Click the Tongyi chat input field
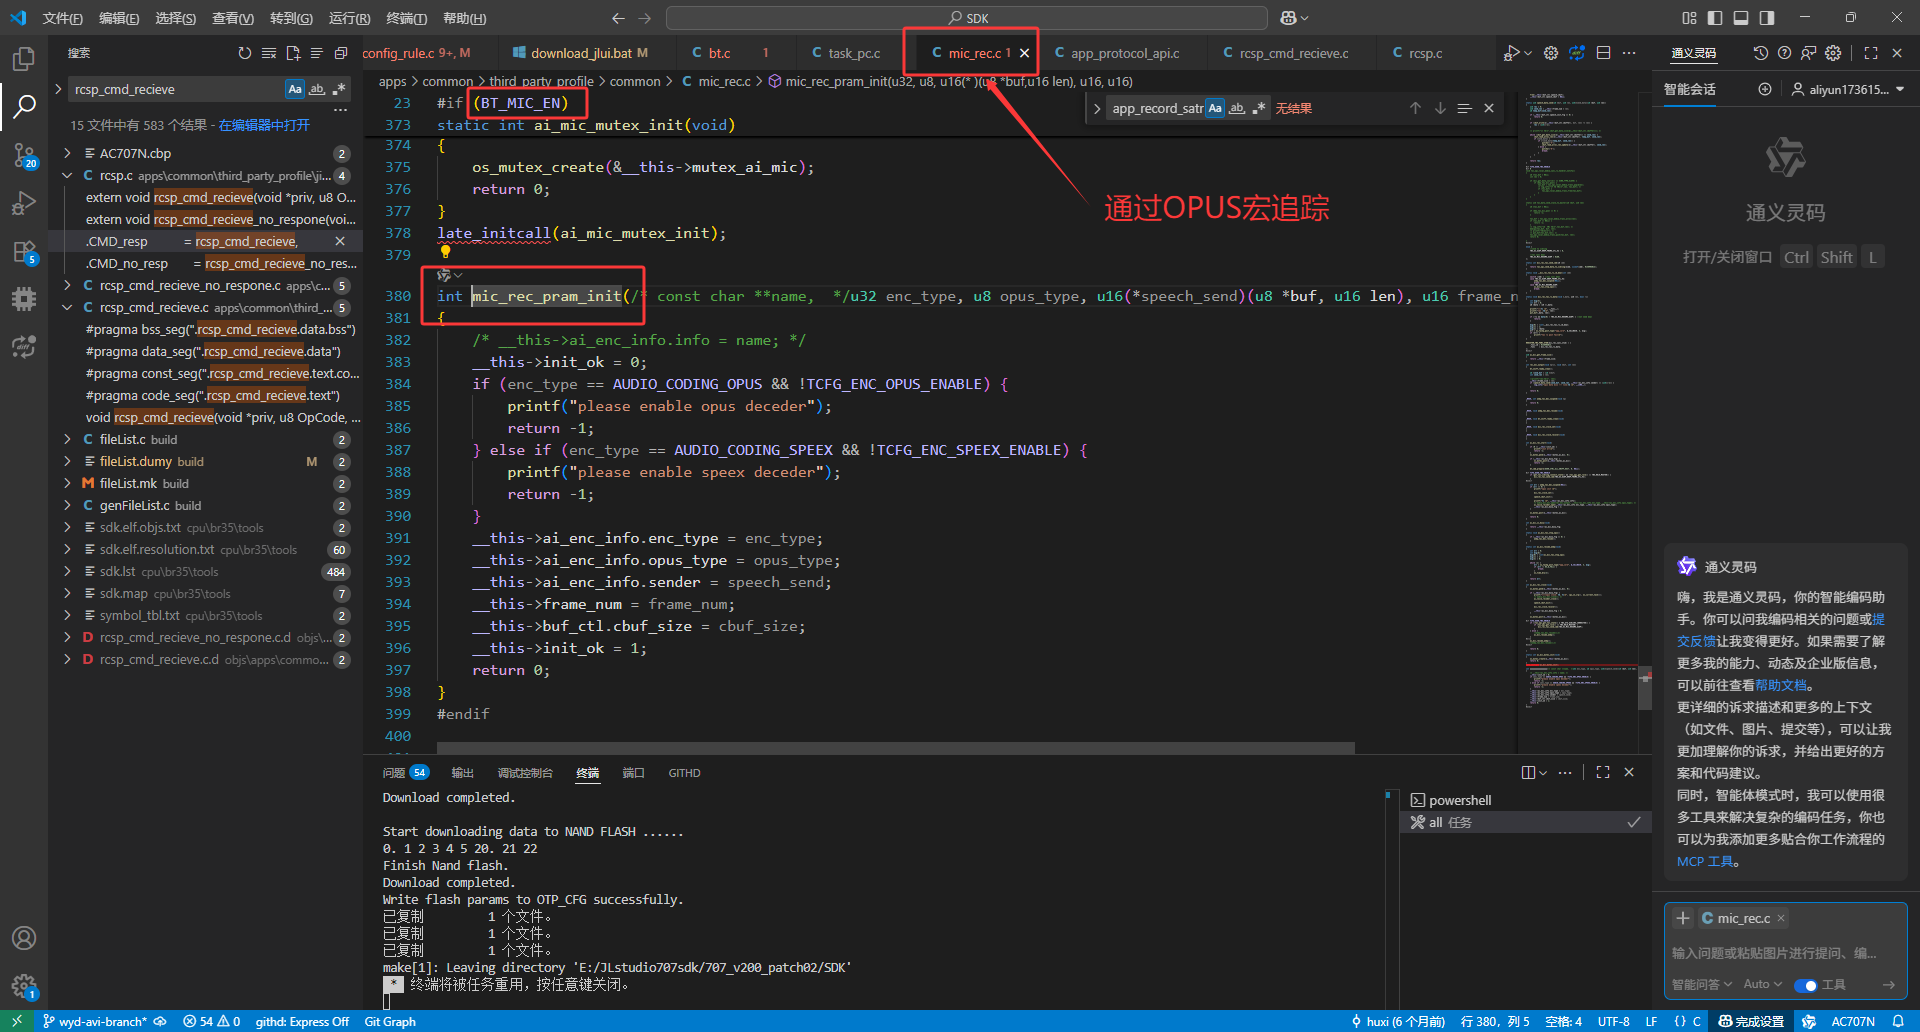The height and width of the screenshot is (1032, 1920). coord(1785,953)
